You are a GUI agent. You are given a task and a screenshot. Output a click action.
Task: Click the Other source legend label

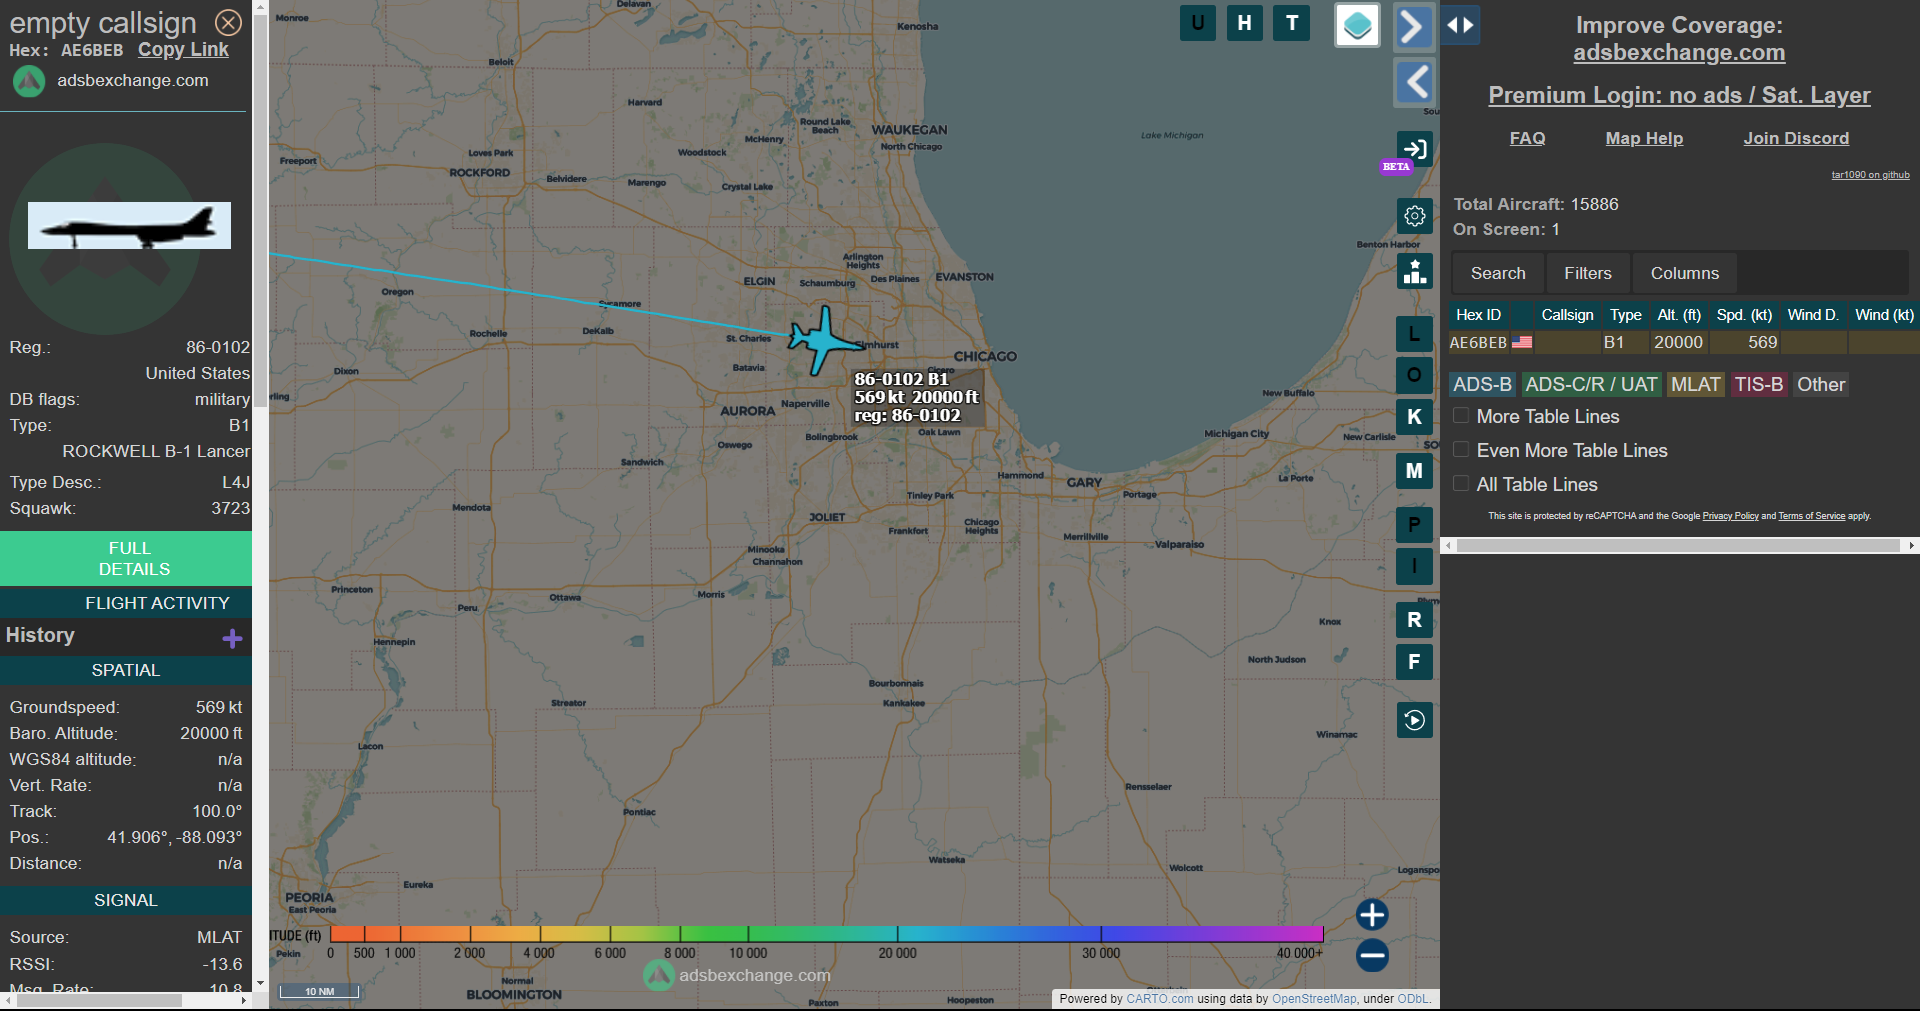[1820, 385]
